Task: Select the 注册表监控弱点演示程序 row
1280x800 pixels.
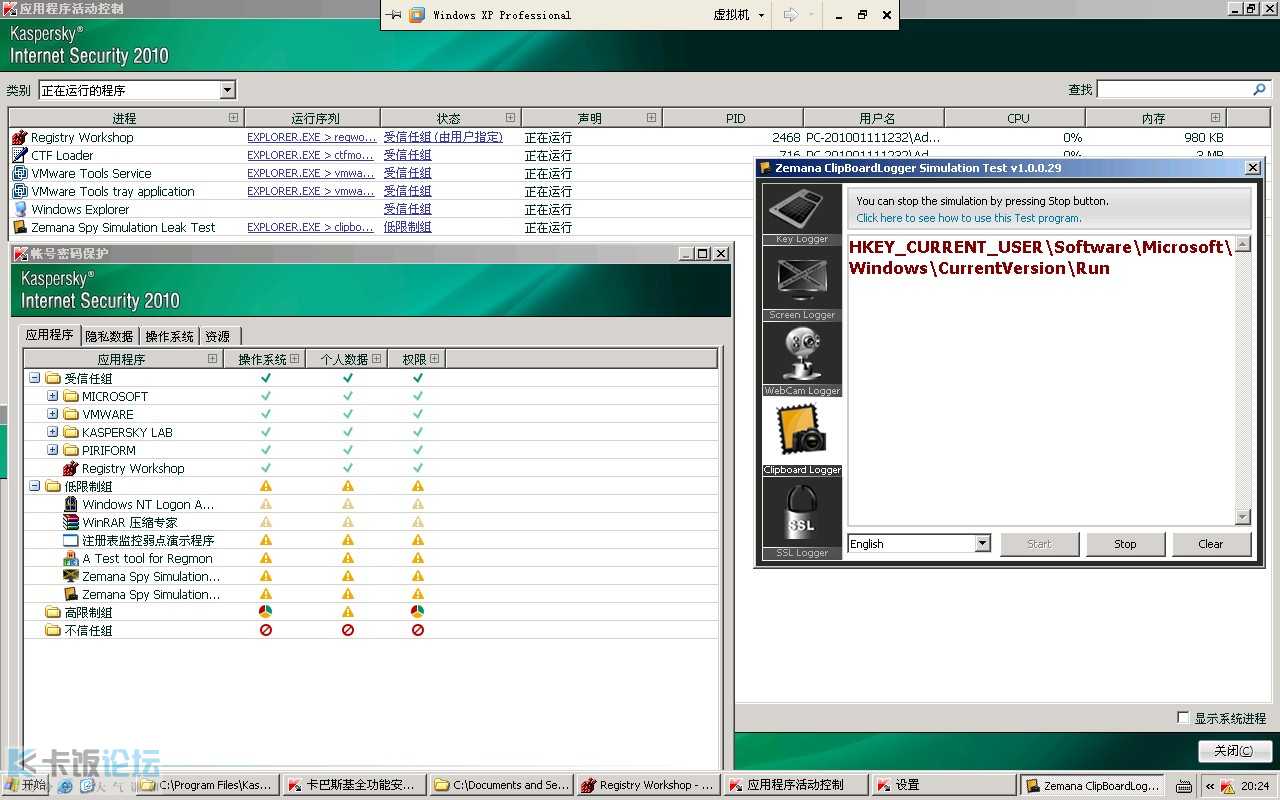Action: pos(370,540)
